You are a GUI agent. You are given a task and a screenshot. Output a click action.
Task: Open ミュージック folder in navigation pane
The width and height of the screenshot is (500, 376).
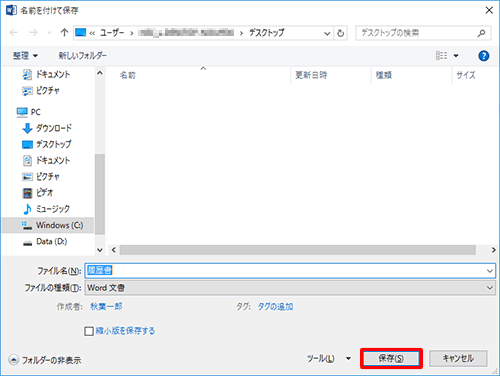pos(46,209)
